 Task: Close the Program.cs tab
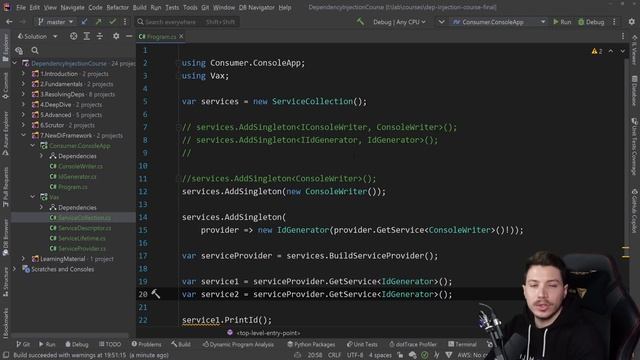point(181,37)
